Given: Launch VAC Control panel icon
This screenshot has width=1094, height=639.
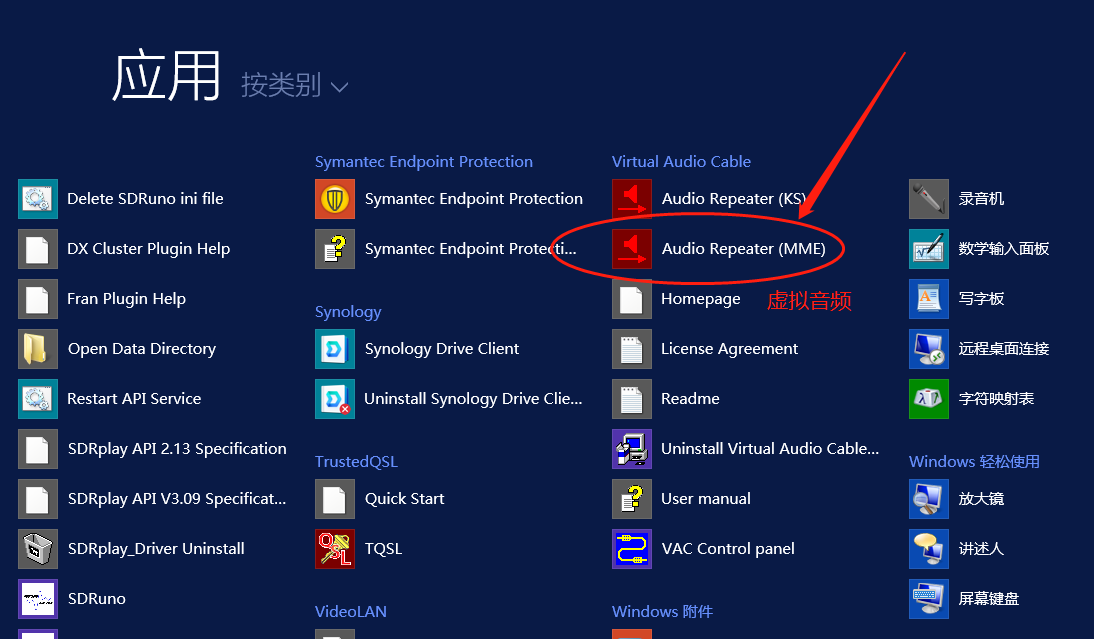Looking at the screenshot, I should (x=632, y=549).
